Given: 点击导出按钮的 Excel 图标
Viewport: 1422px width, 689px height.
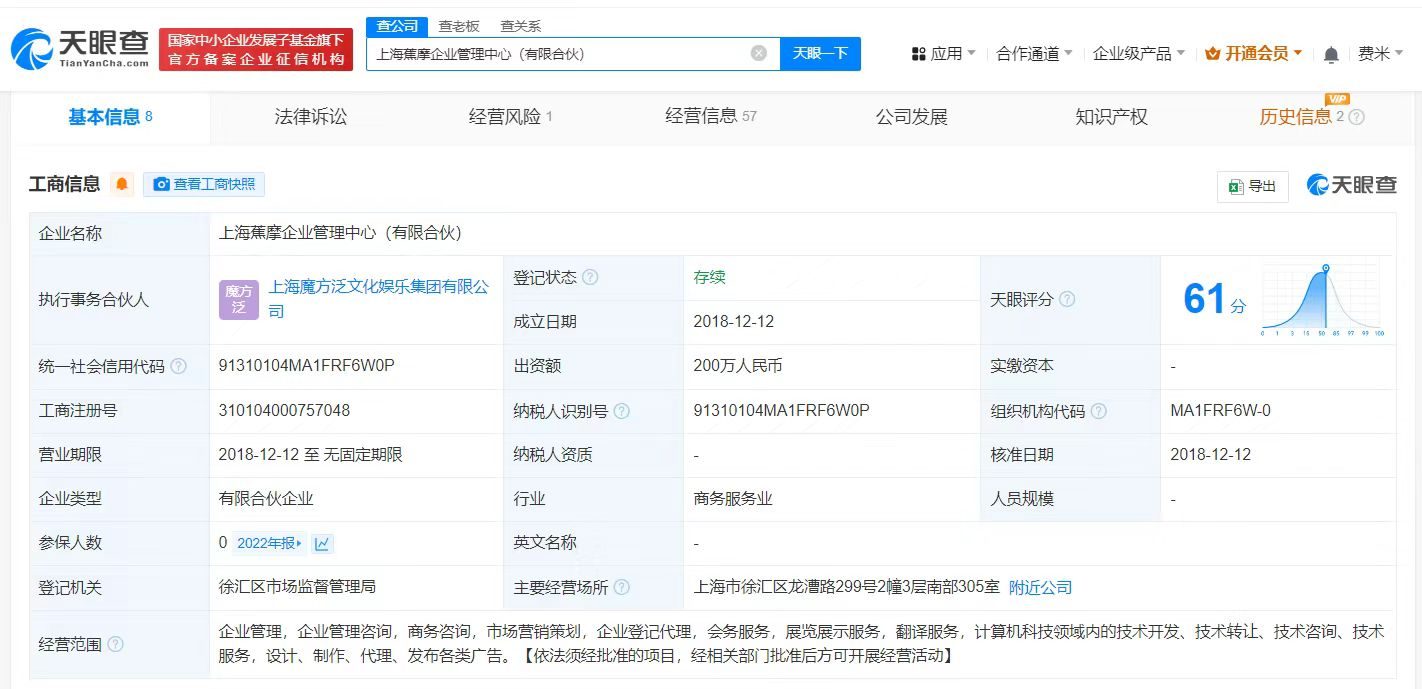Looking at the screenshot, I should (x=1236, y=187).
